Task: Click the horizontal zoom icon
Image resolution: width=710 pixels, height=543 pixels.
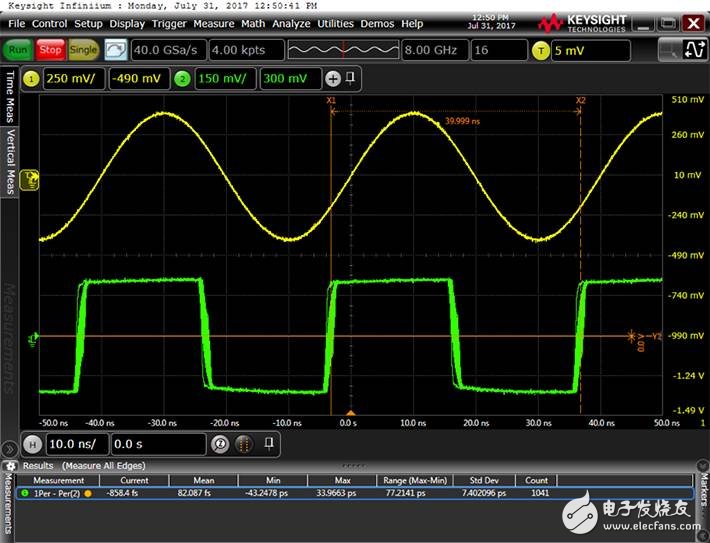Action: [x=220, y=444]
